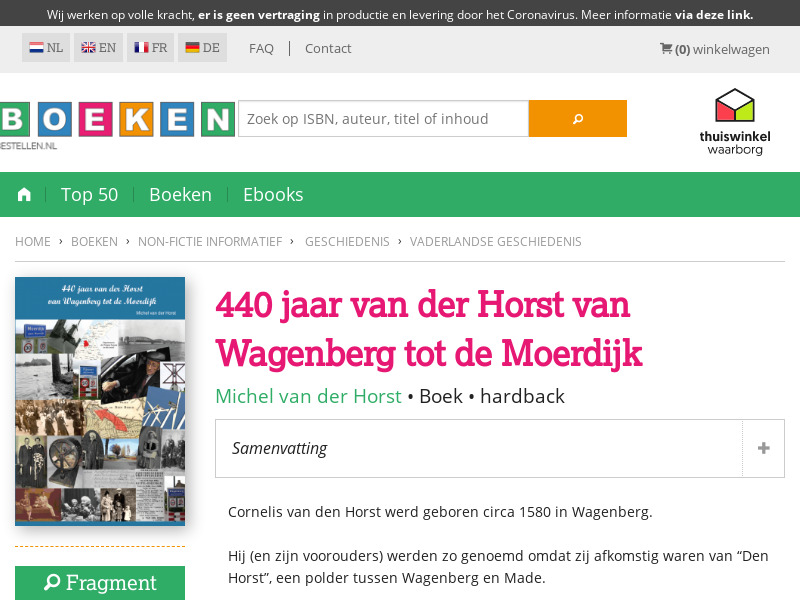Switch to the Ebooks section

point(273,194)
